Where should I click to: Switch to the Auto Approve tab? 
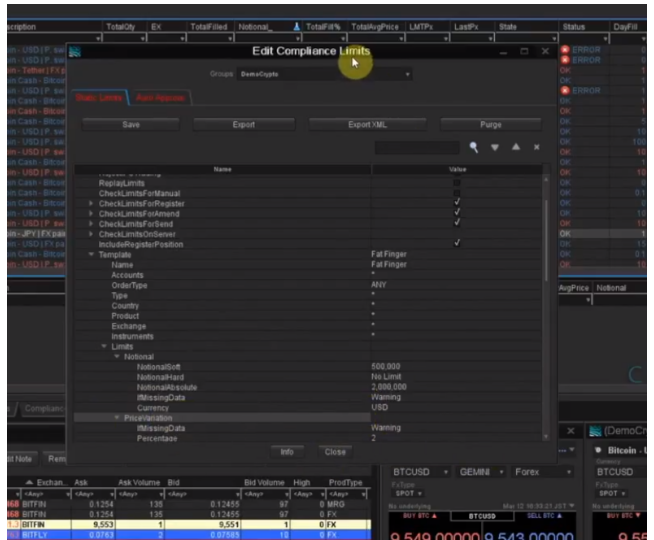(x=160, y=98)
